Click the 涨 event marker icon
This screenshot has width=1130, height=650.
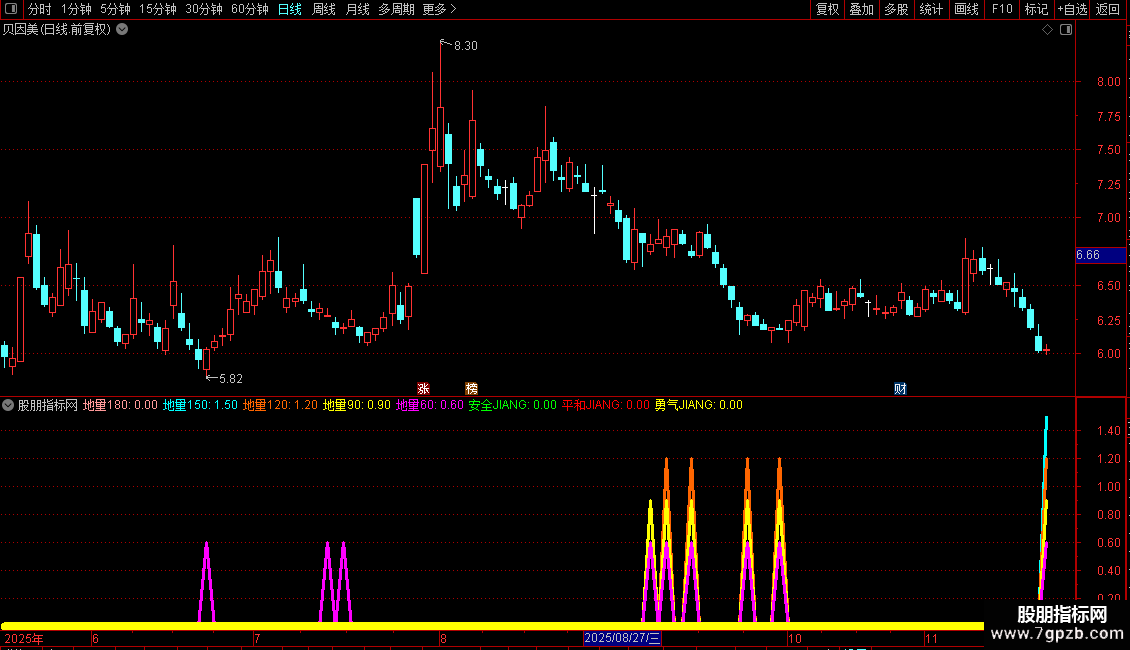coord(423,388)
